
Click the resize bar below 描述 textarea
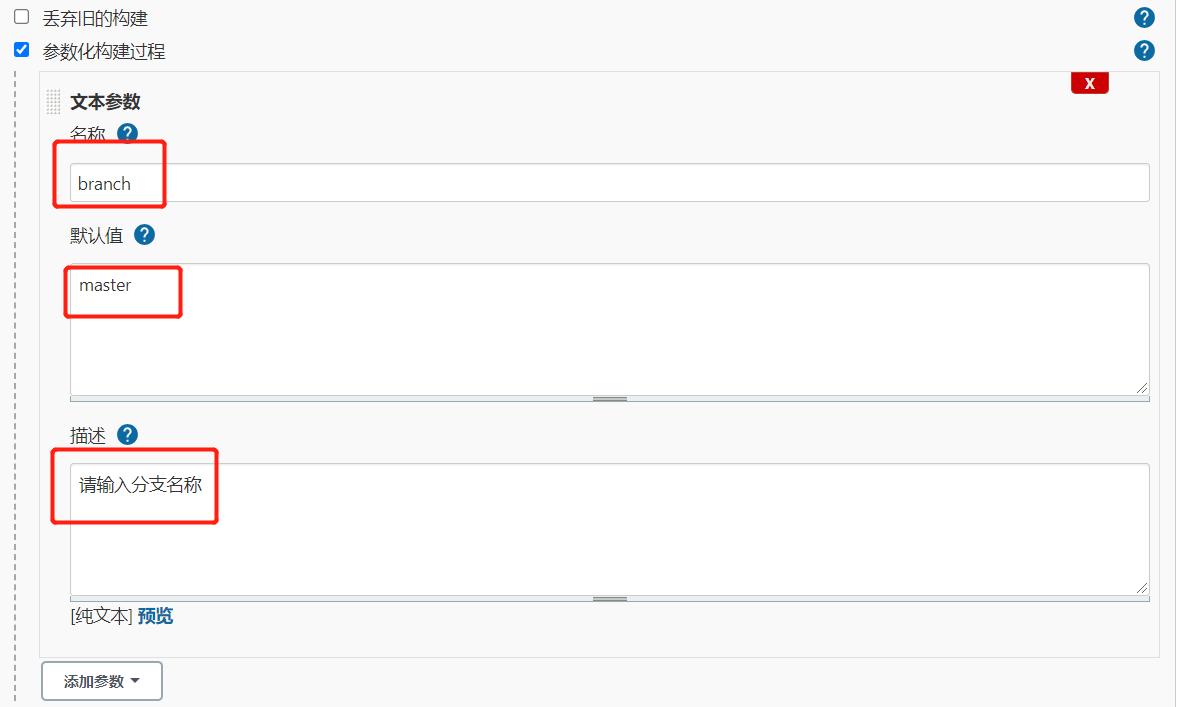pyautogui.click(x=610, y=599)
